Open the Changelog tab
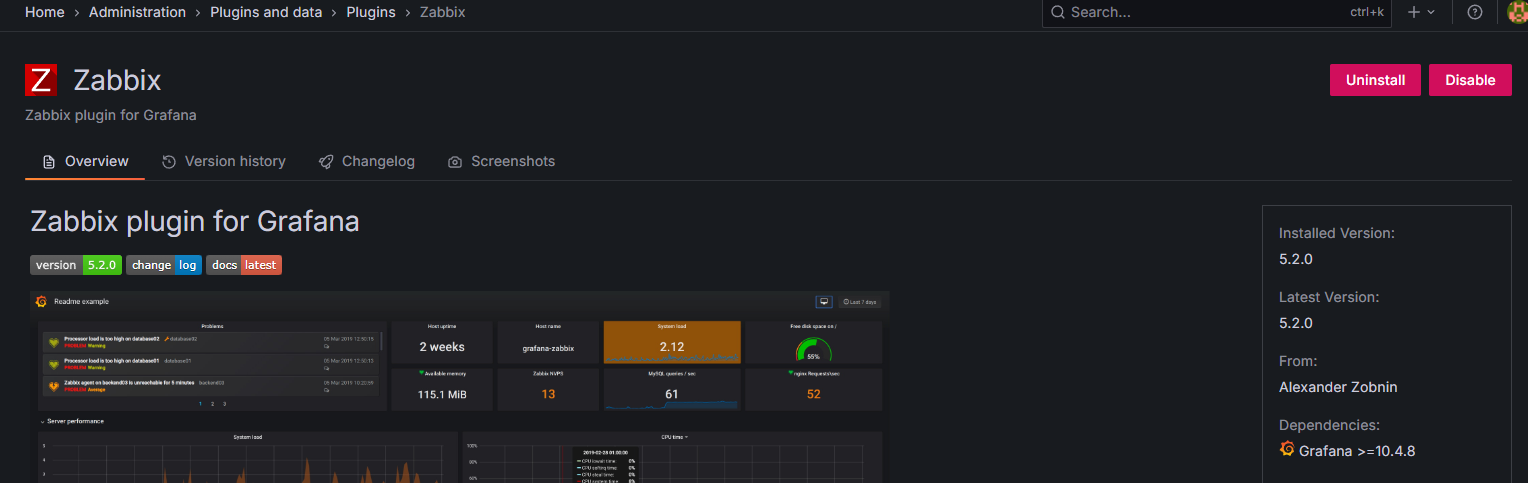Screen dimensions: 1528x483 pyautogui.click(x=366, y=162)
